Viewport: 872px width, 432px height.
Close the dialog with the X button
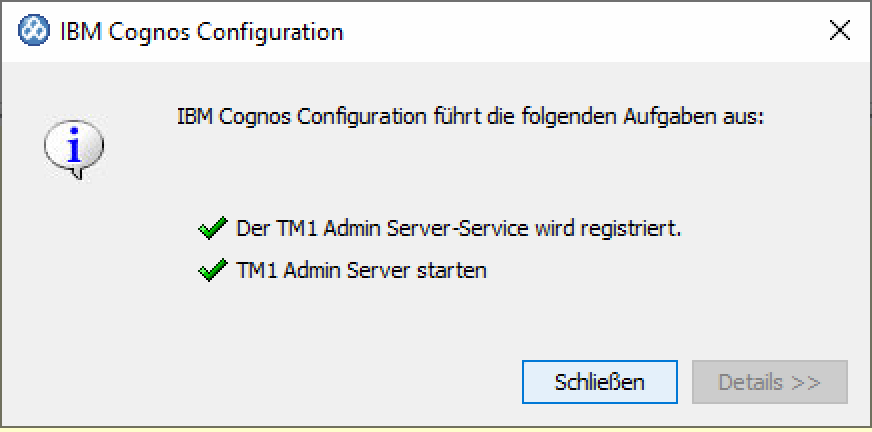pyautogui.click(x=840, y=31)
